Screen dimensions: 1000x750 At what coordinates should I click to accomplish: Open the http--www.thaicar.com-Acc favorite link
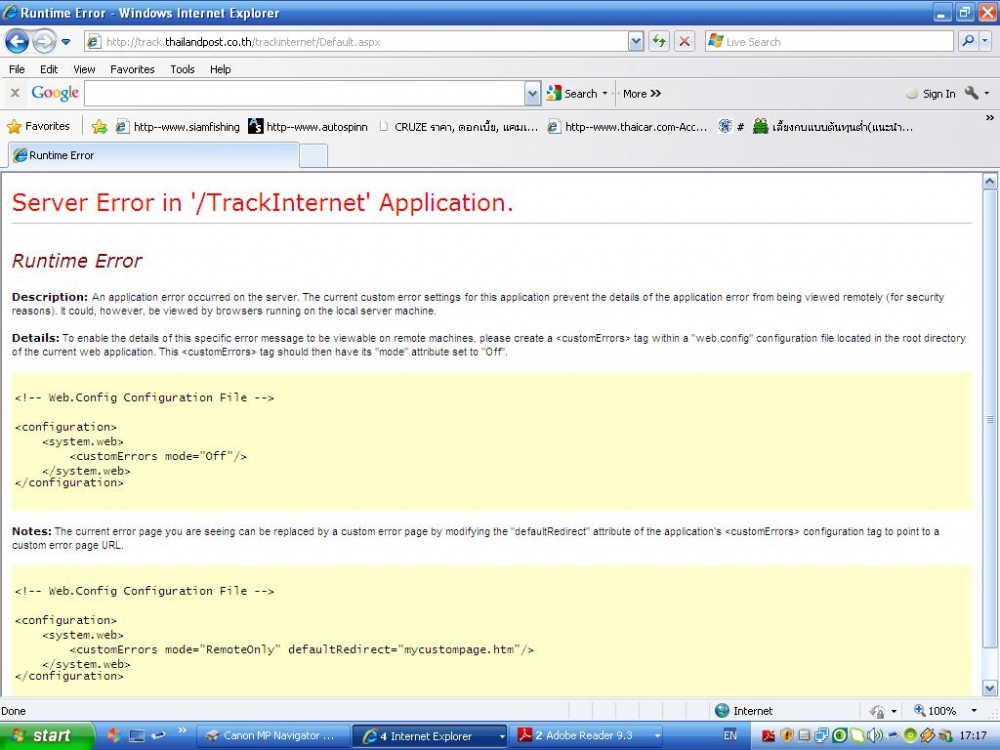pyautogui.click(x=628, y=127)
